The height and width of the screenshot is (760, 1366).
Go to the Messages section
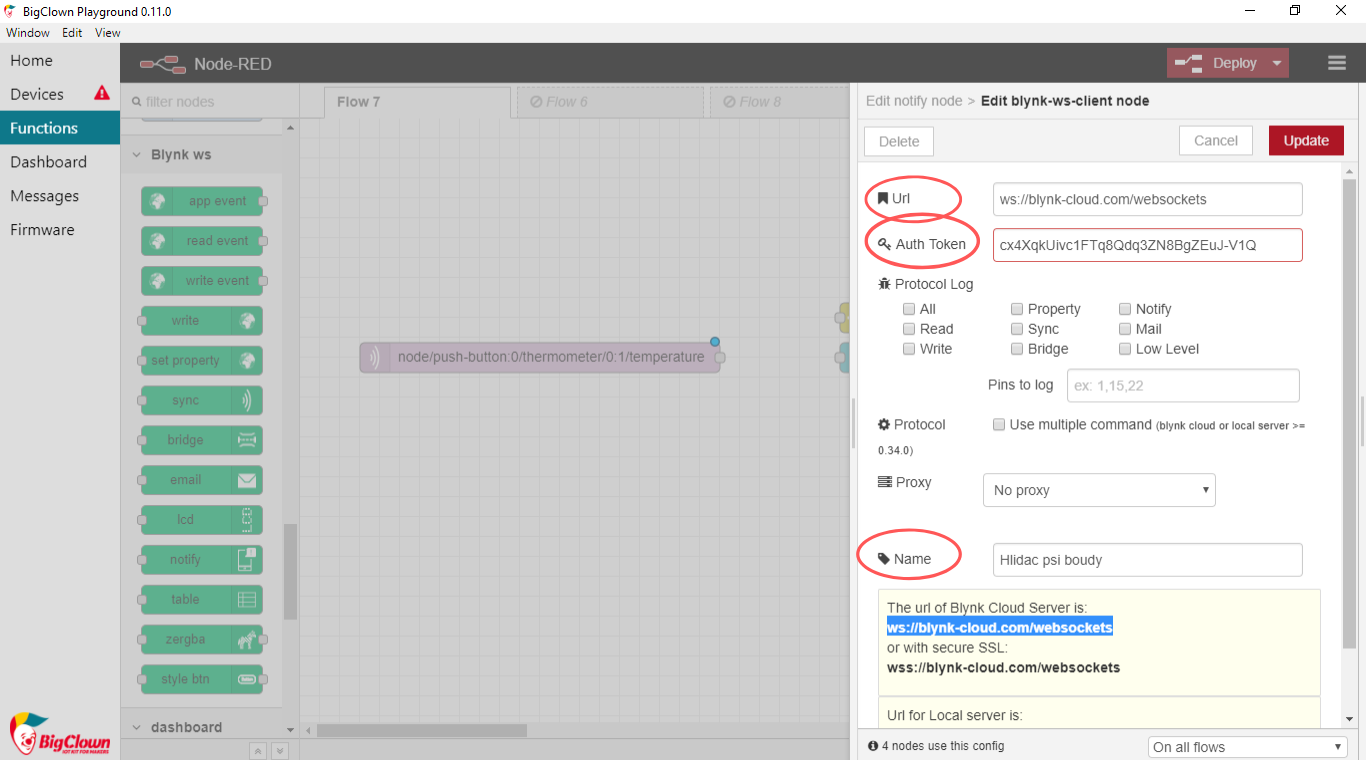[x=60, y=196]
